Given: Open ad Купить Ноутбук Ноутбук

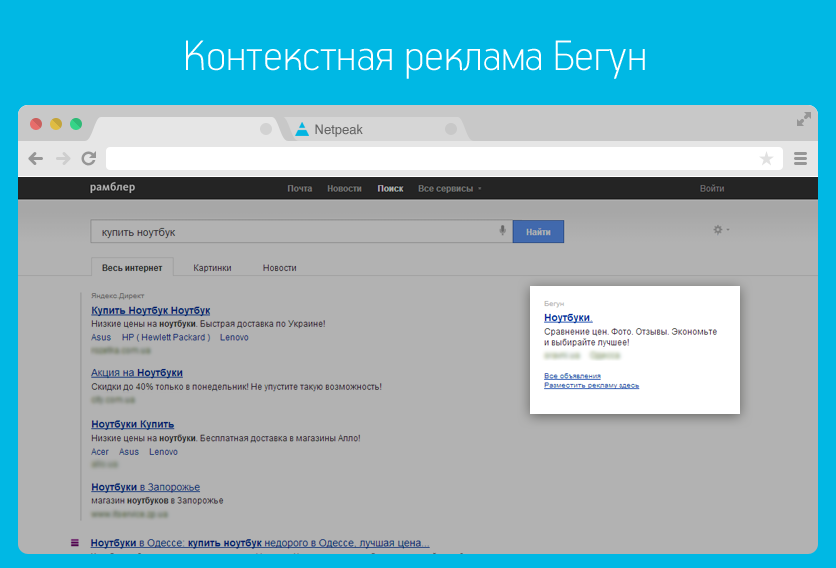Looking at the screenshot, I should [x=150, y=310].
